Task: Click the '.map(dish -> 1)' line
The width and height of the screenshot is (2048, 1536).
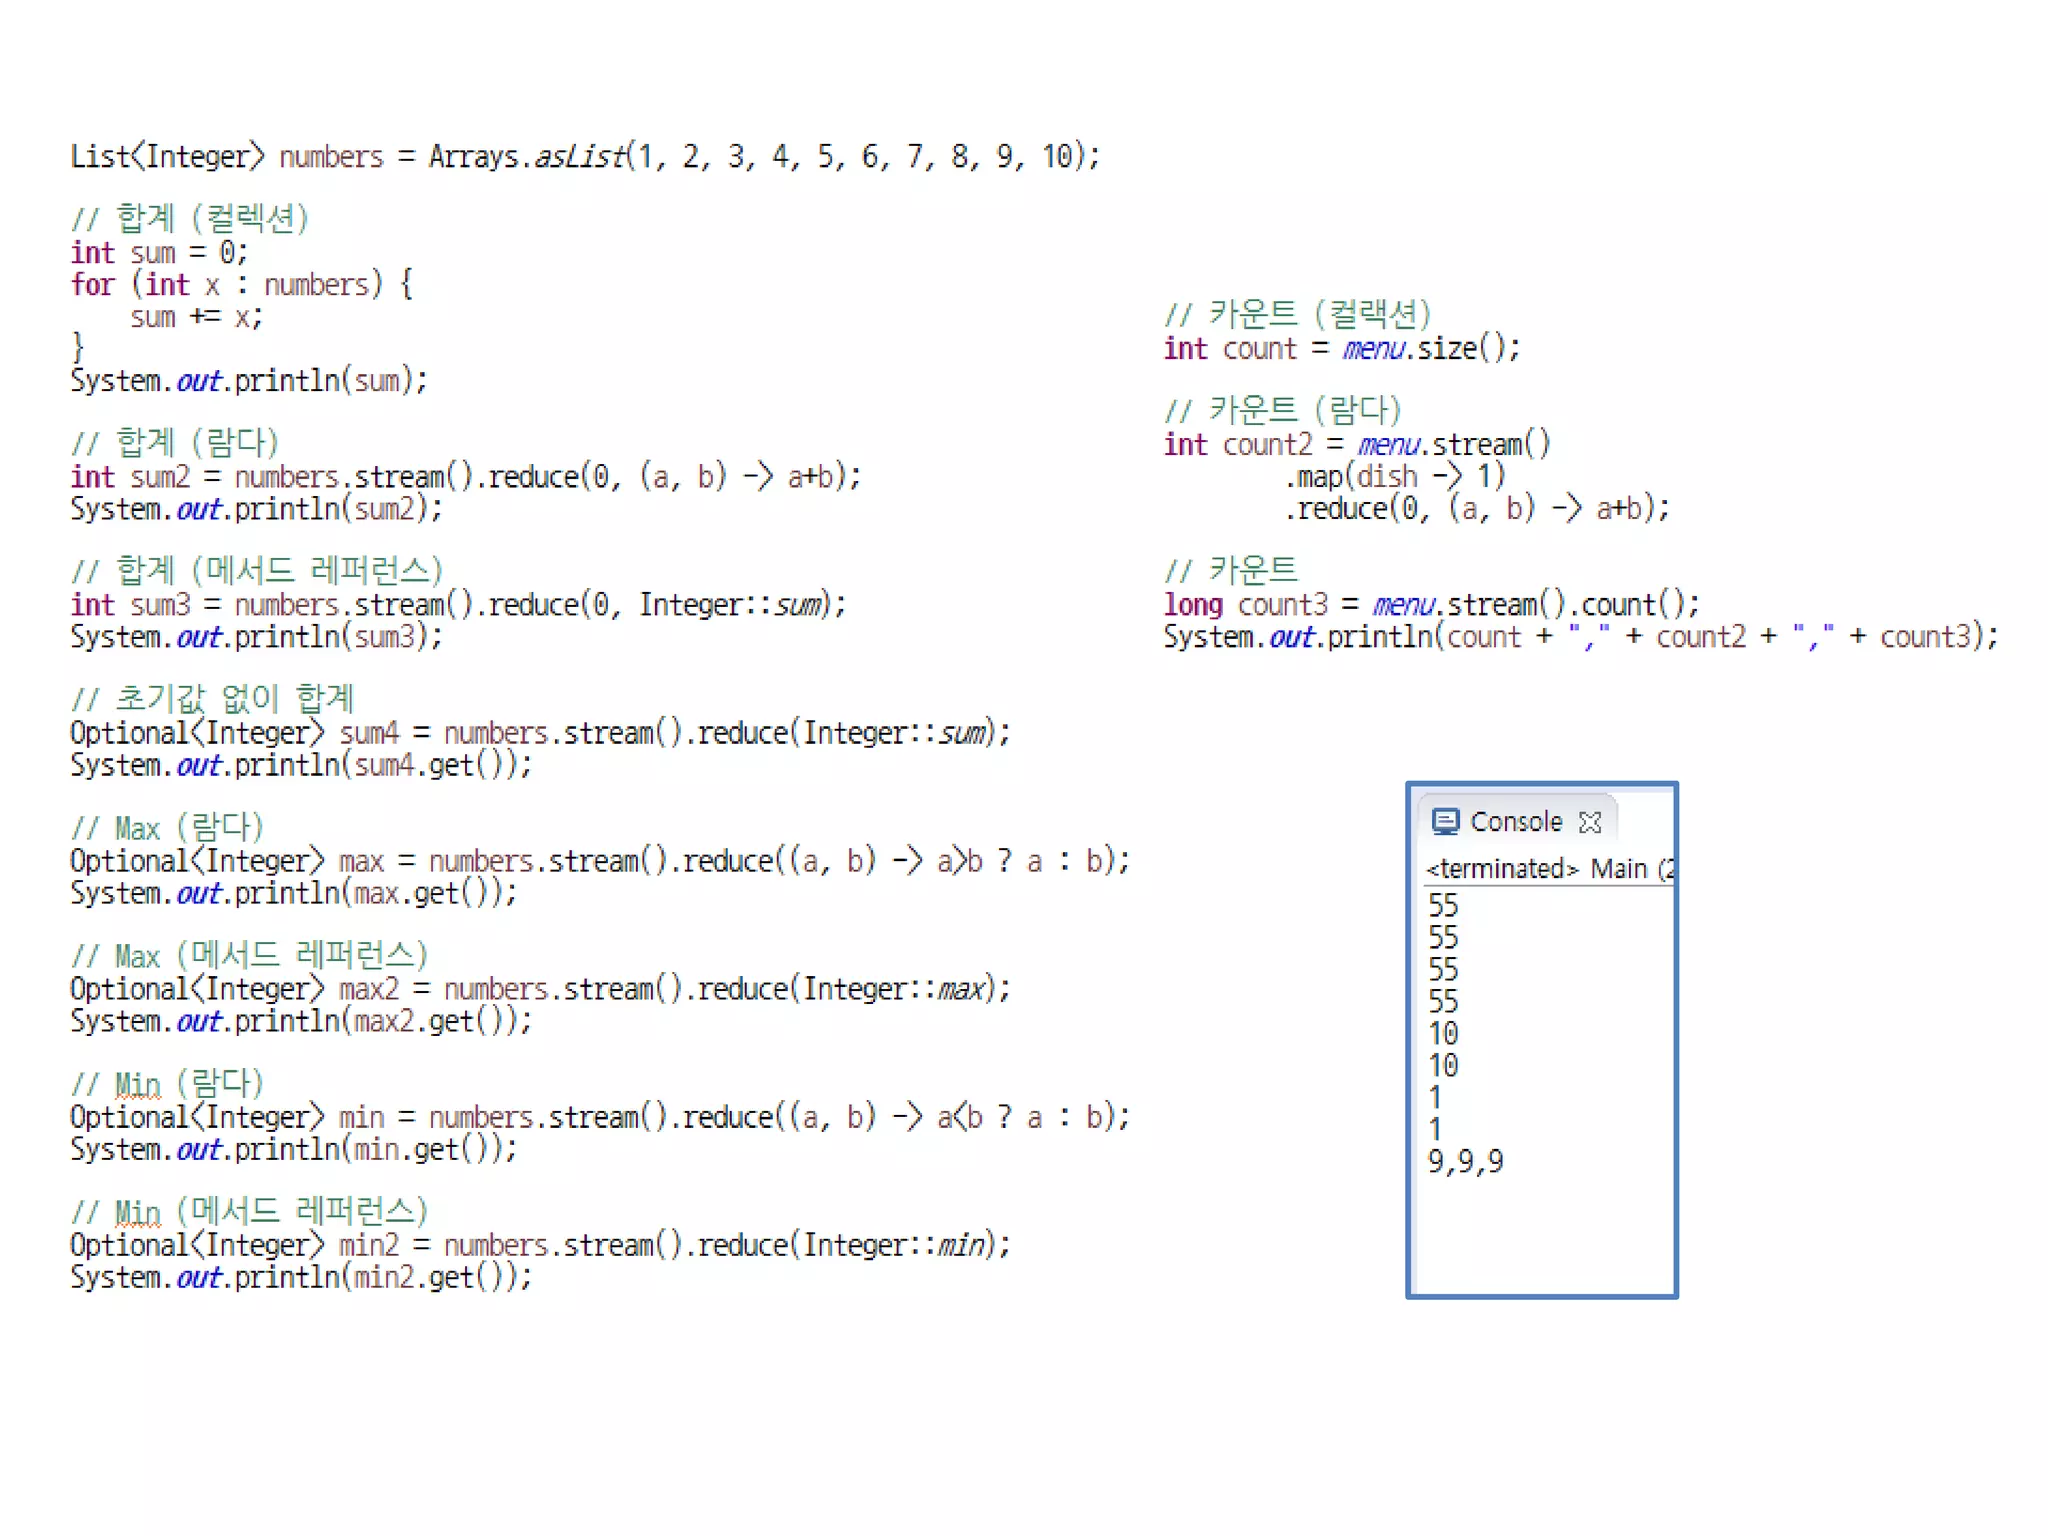Action: 1395,476
